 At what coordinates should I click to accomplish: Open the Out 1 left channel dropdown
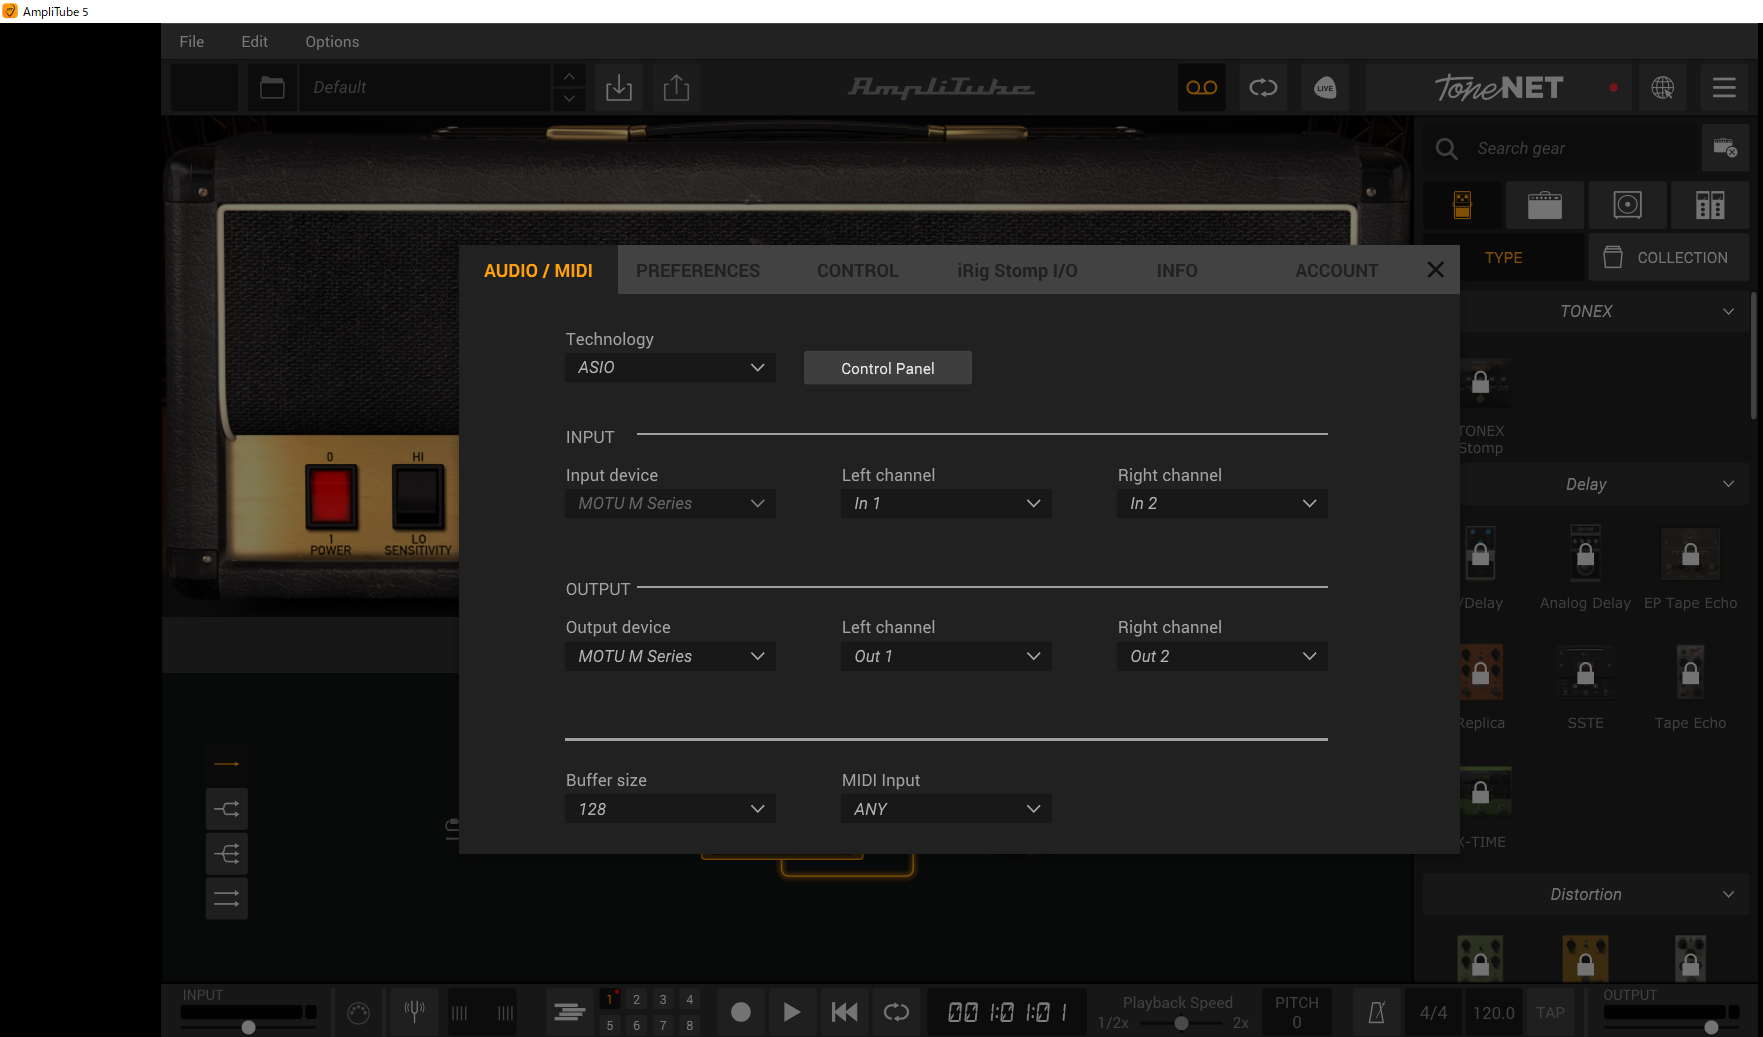coord(946,656)
